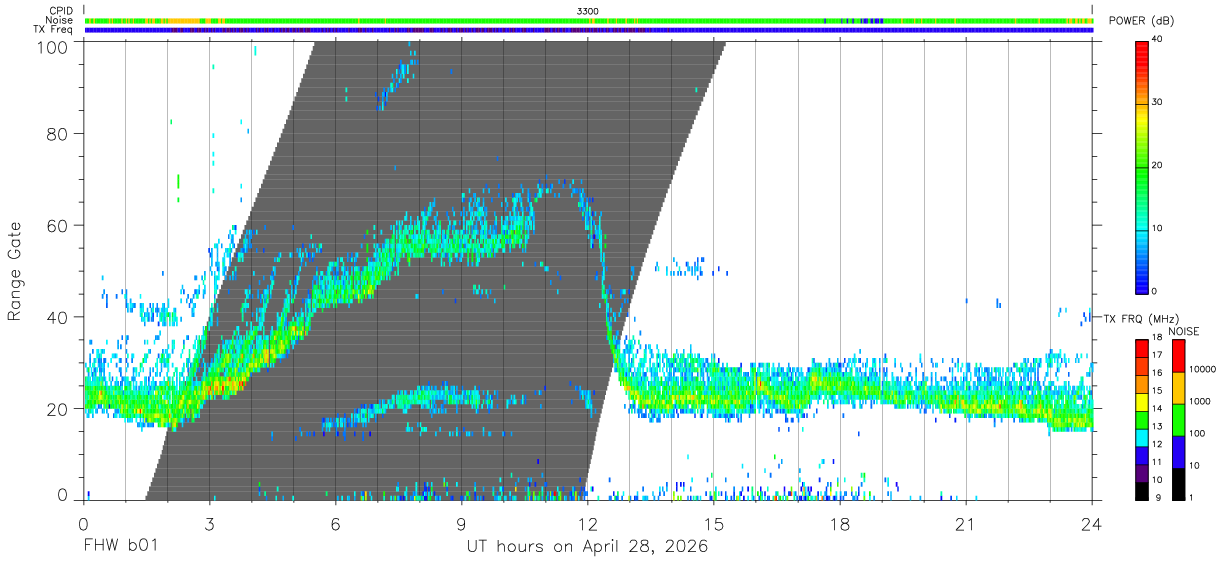Click the 6 label on UT hours axis
Image resolution: width=1228 pixels, height=567 pixels.
(335, 524)
